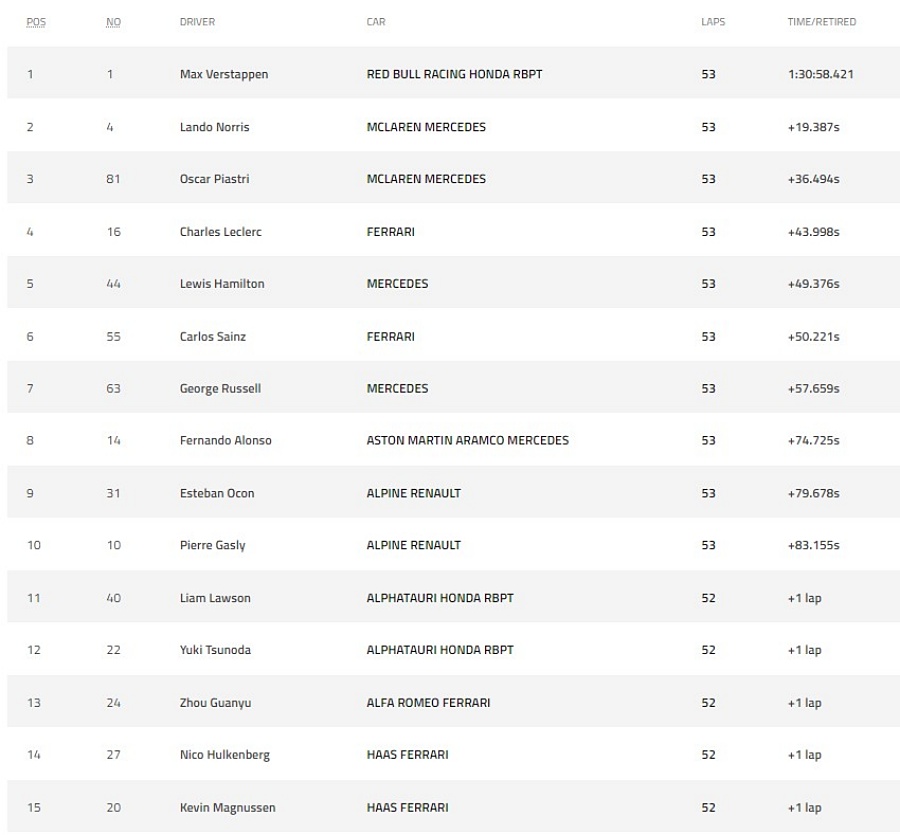Open Lando Norris driver link

[215, 127]
